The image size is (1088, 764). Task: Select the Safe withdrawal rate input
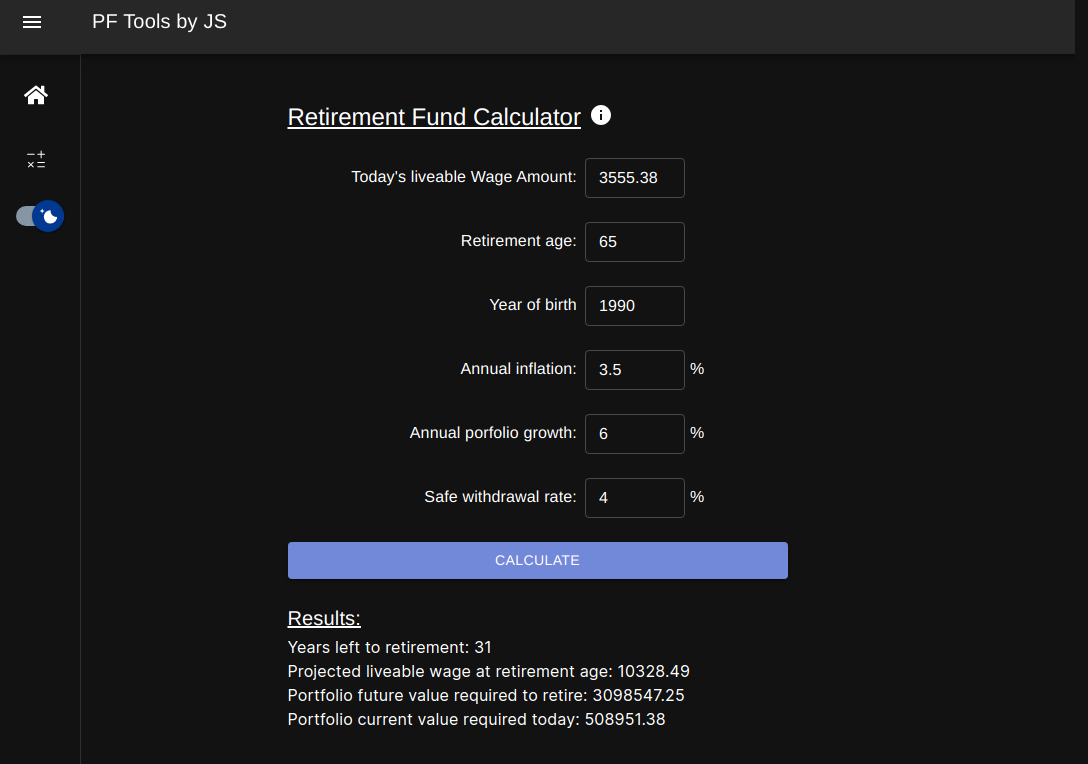click(x=634, y=497)
